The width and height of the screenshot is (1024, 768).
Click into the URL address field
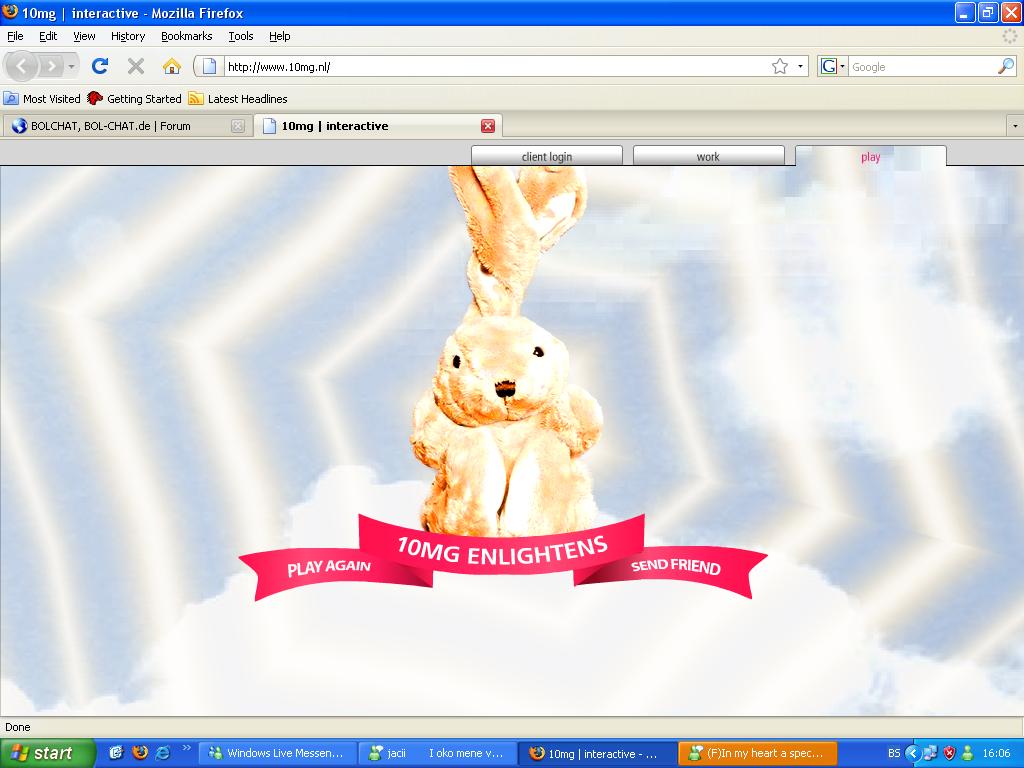[x=496, y=66]
